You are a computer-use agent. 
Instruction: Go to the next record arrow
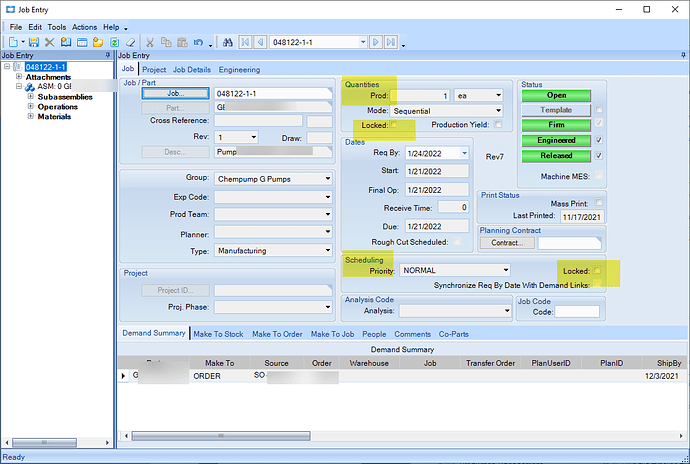[x=375, y=42]
